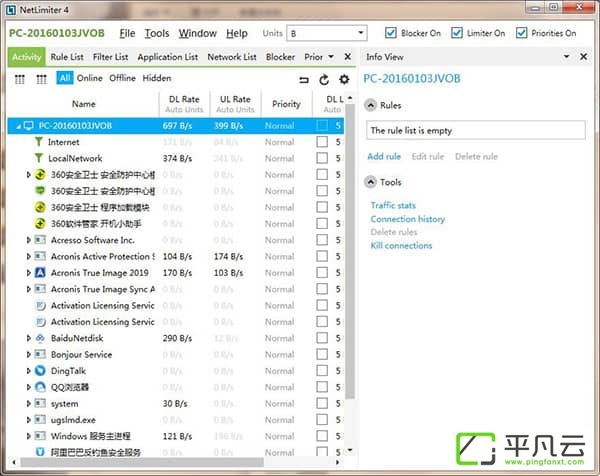Viewport: 600px width, 476px height.
Task: Open the Tools menu
Action: pyautogui.click(x=157, y=34)
